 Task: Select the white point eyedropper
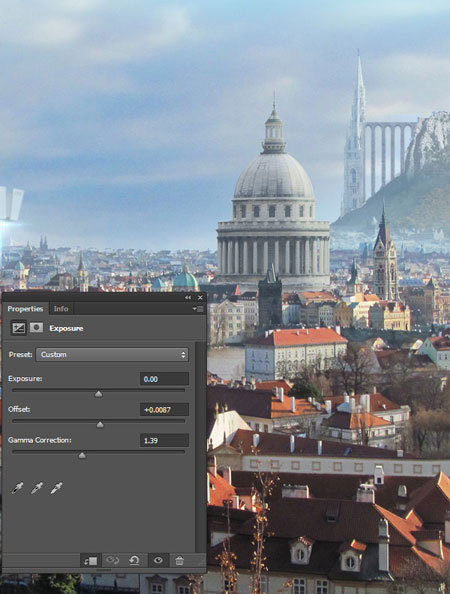(56, 488)
